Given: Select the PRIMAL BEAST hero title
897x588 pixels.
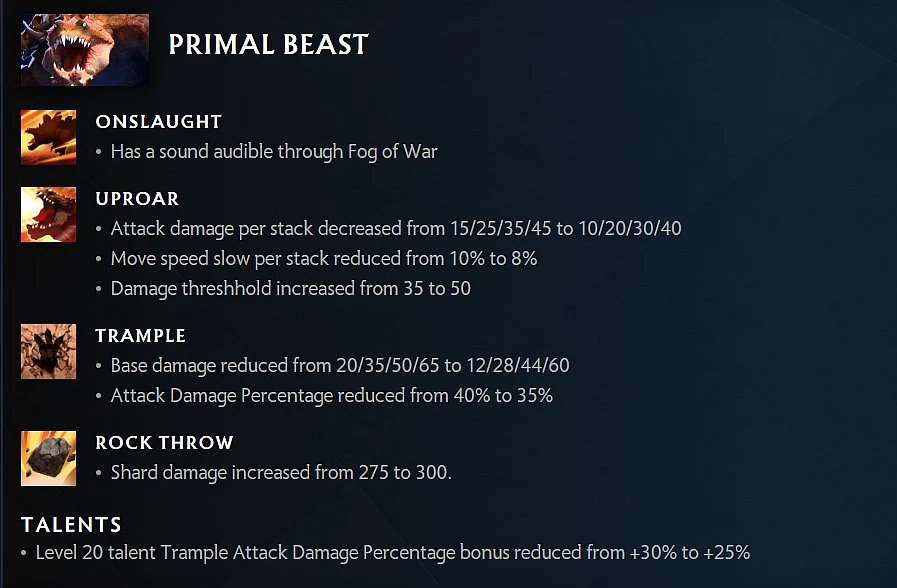Looking at the screenshot, I should 268,45.
